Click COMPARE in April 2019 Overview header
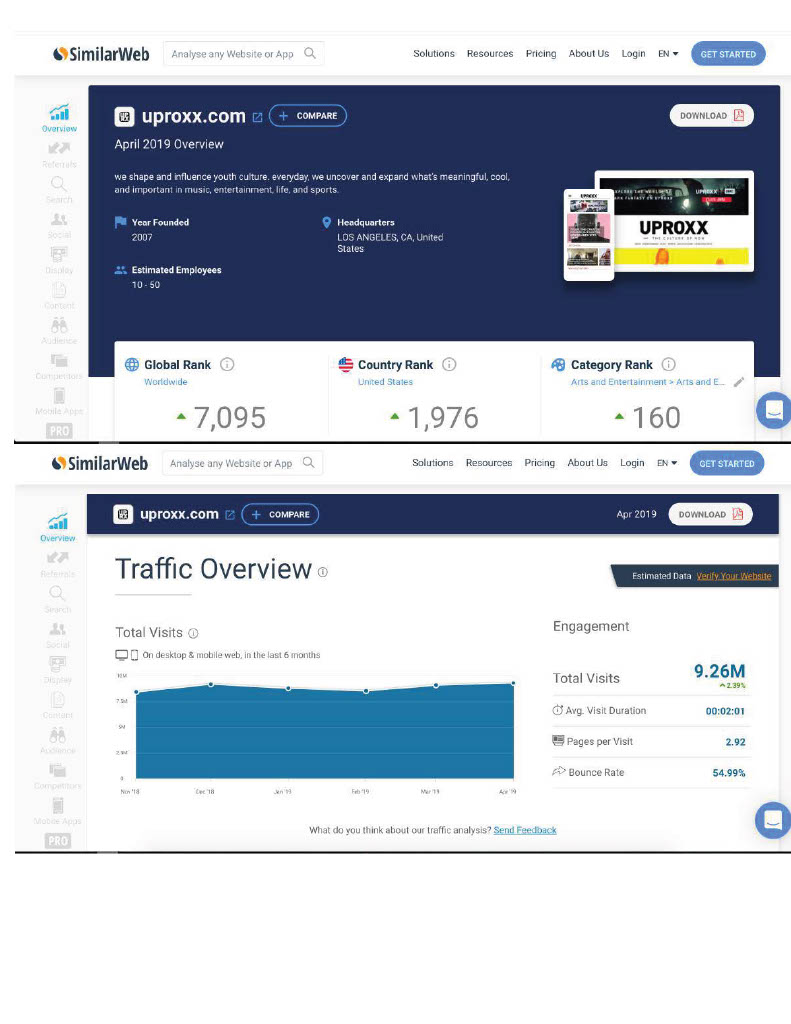 308,116
